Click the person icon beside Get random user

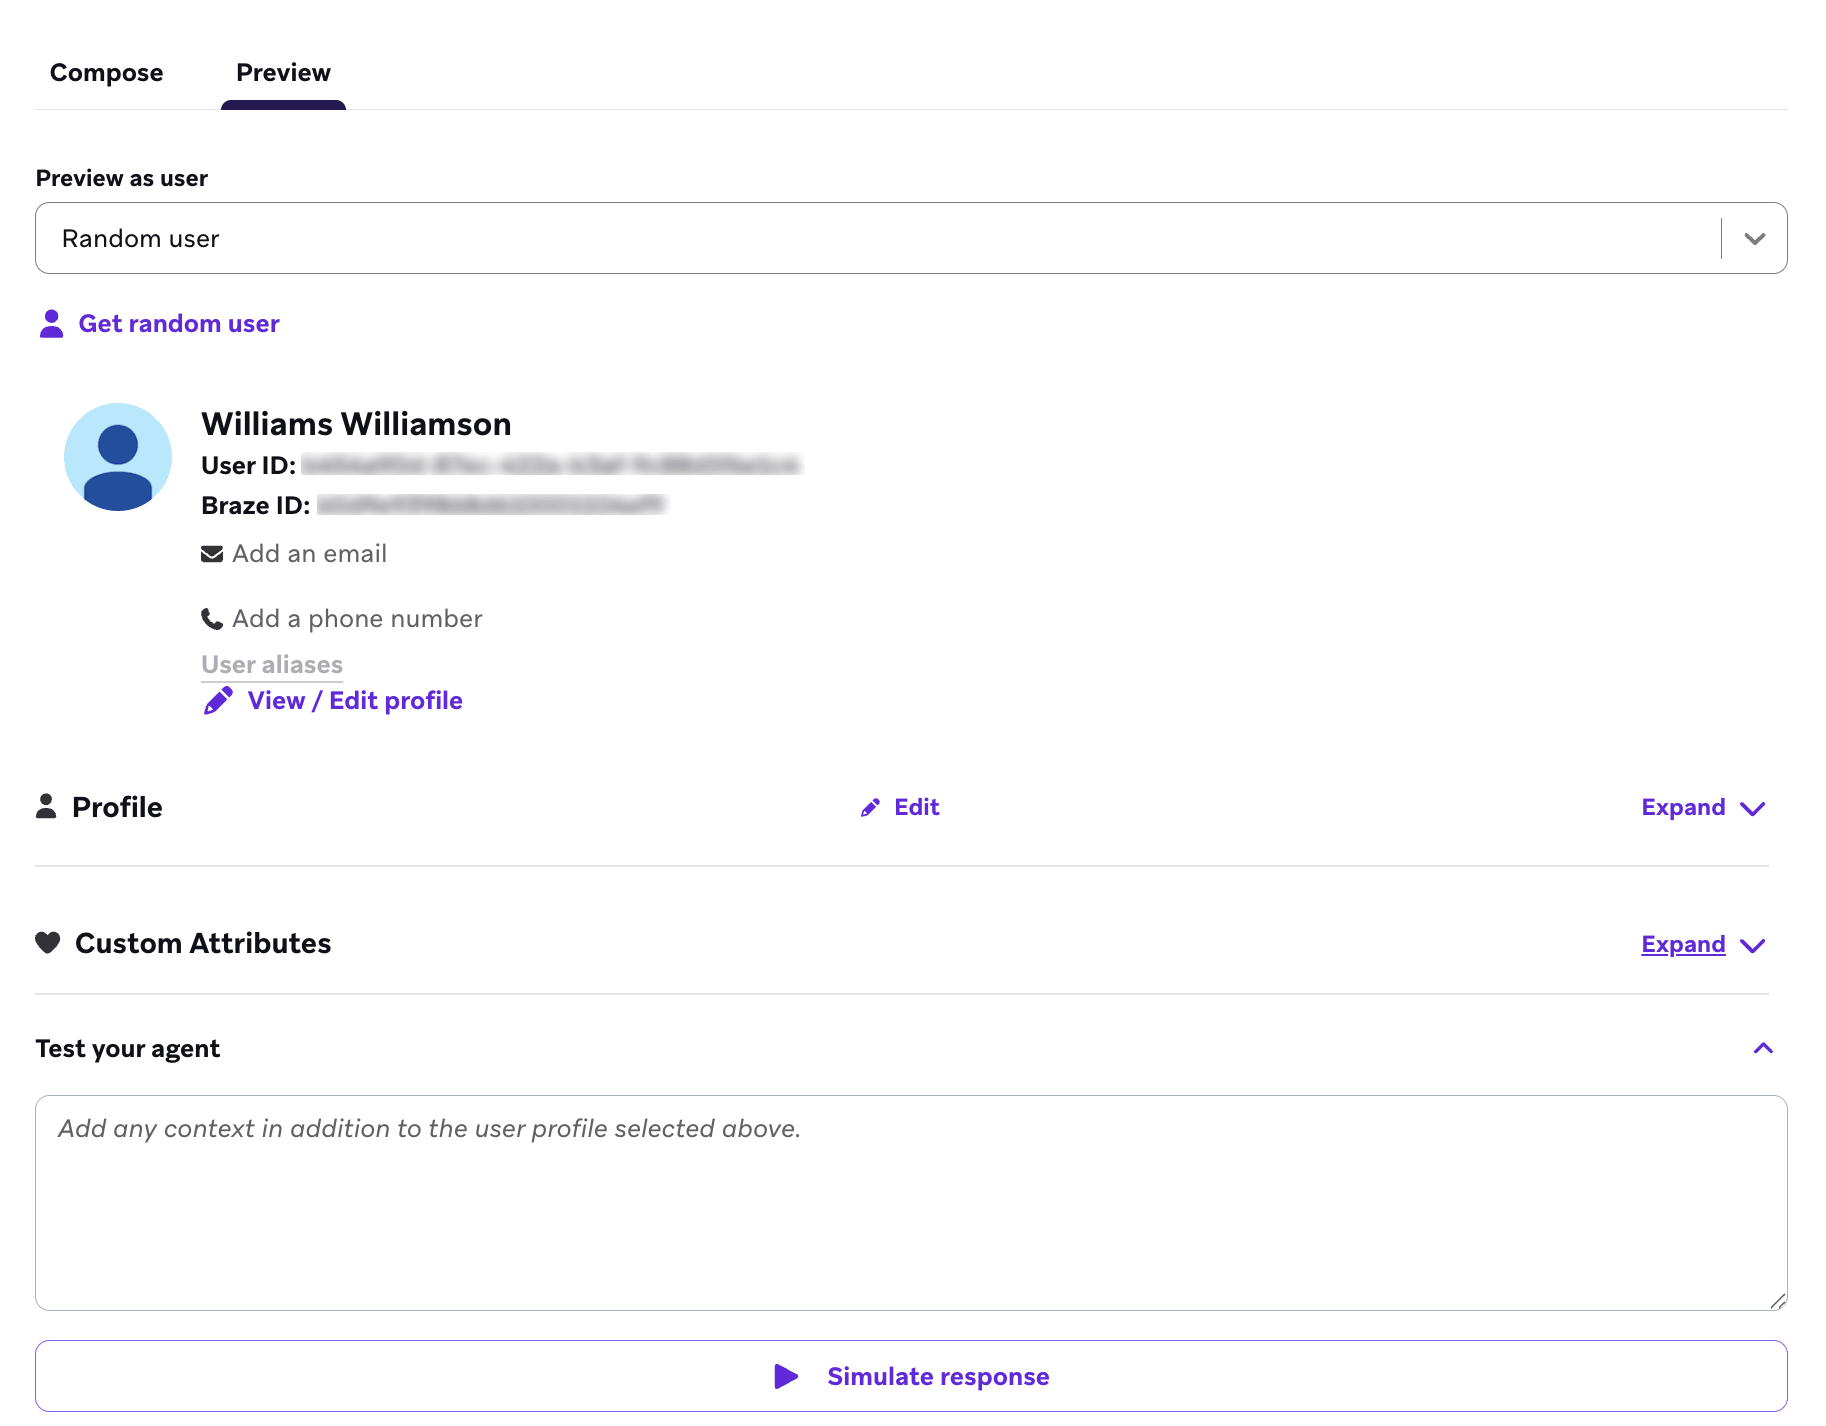click(49, 322)
